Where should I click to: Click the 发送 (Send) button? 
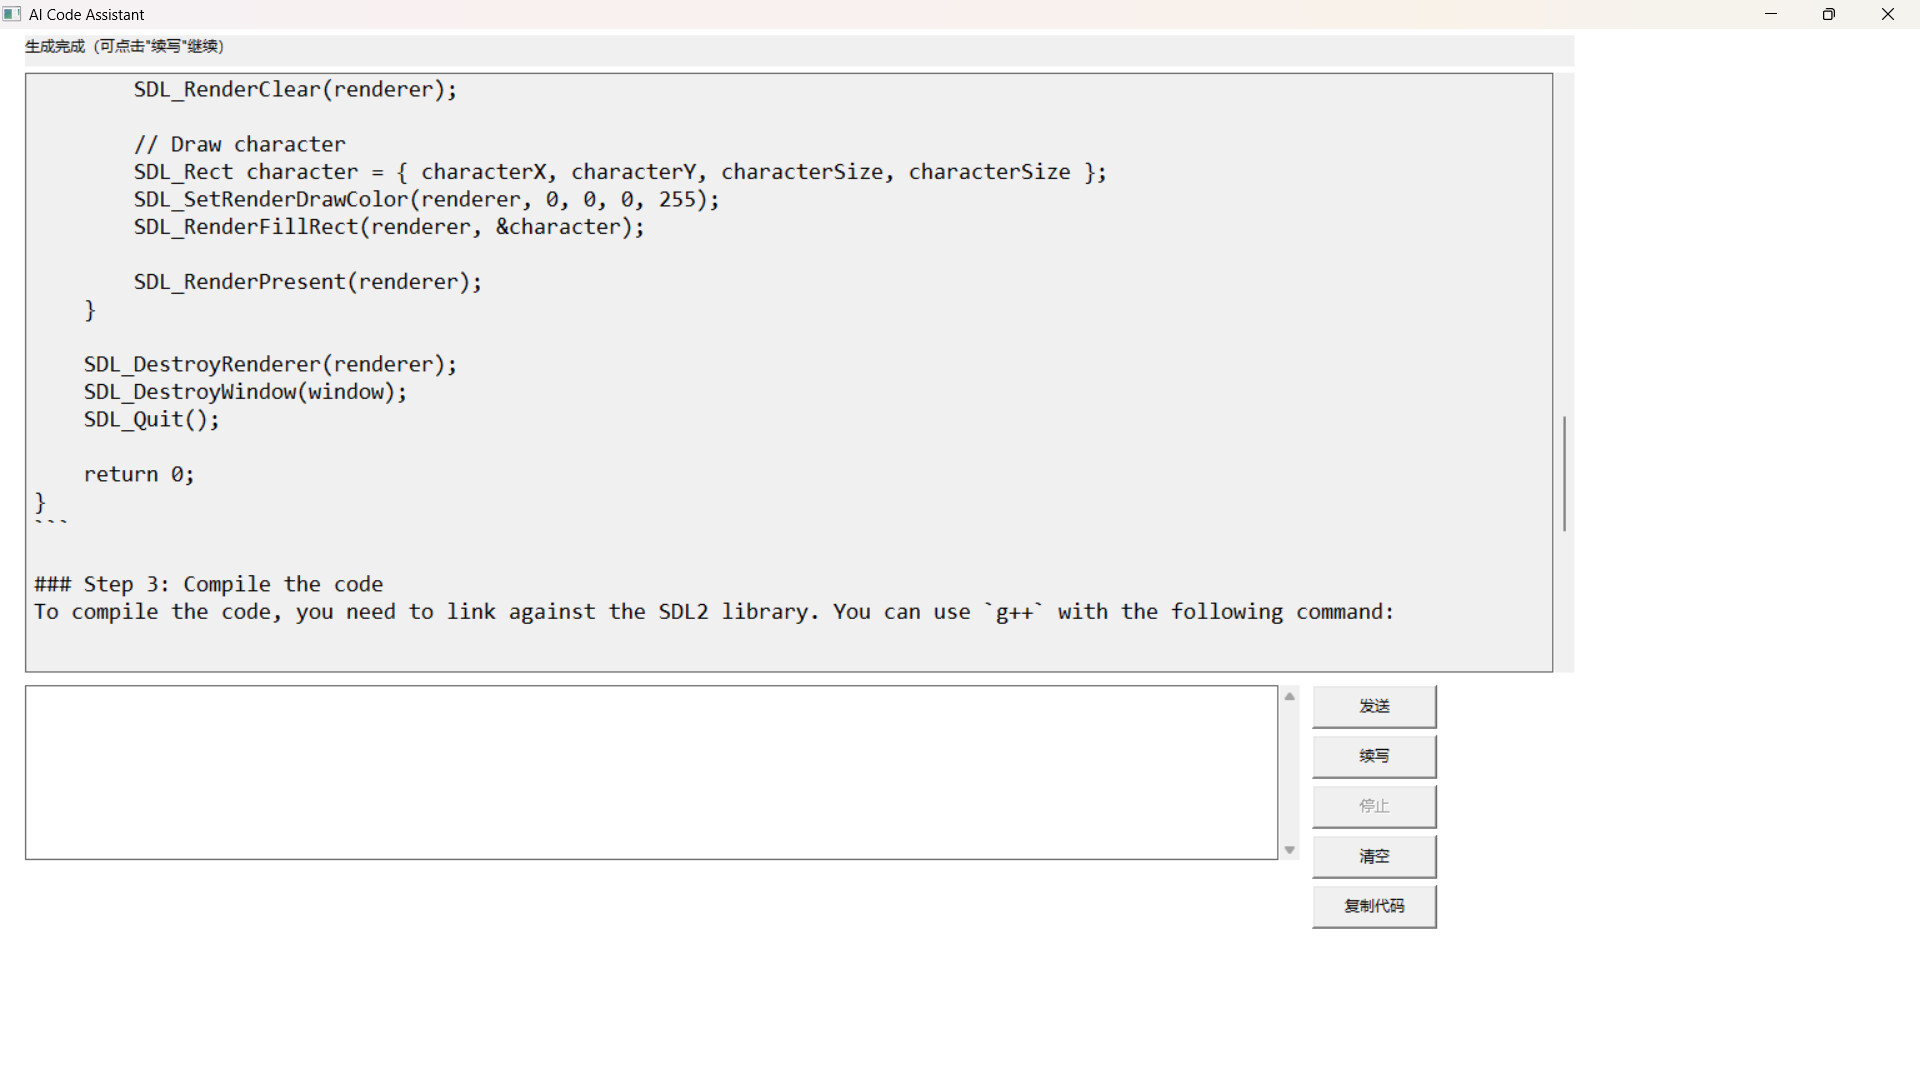coord(1374,706)
